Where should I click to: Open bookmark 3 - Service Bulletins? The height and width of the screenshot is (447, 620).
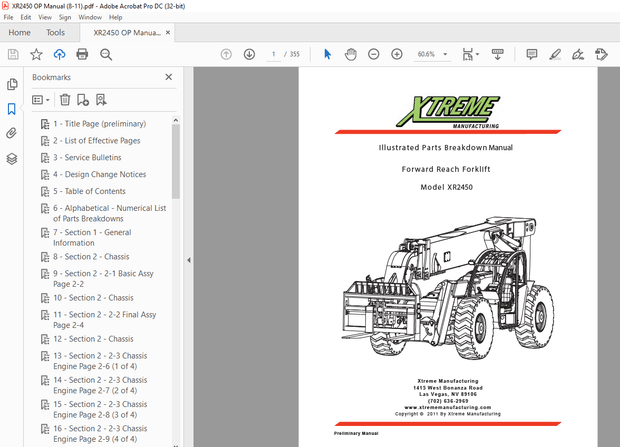point(87,157)
